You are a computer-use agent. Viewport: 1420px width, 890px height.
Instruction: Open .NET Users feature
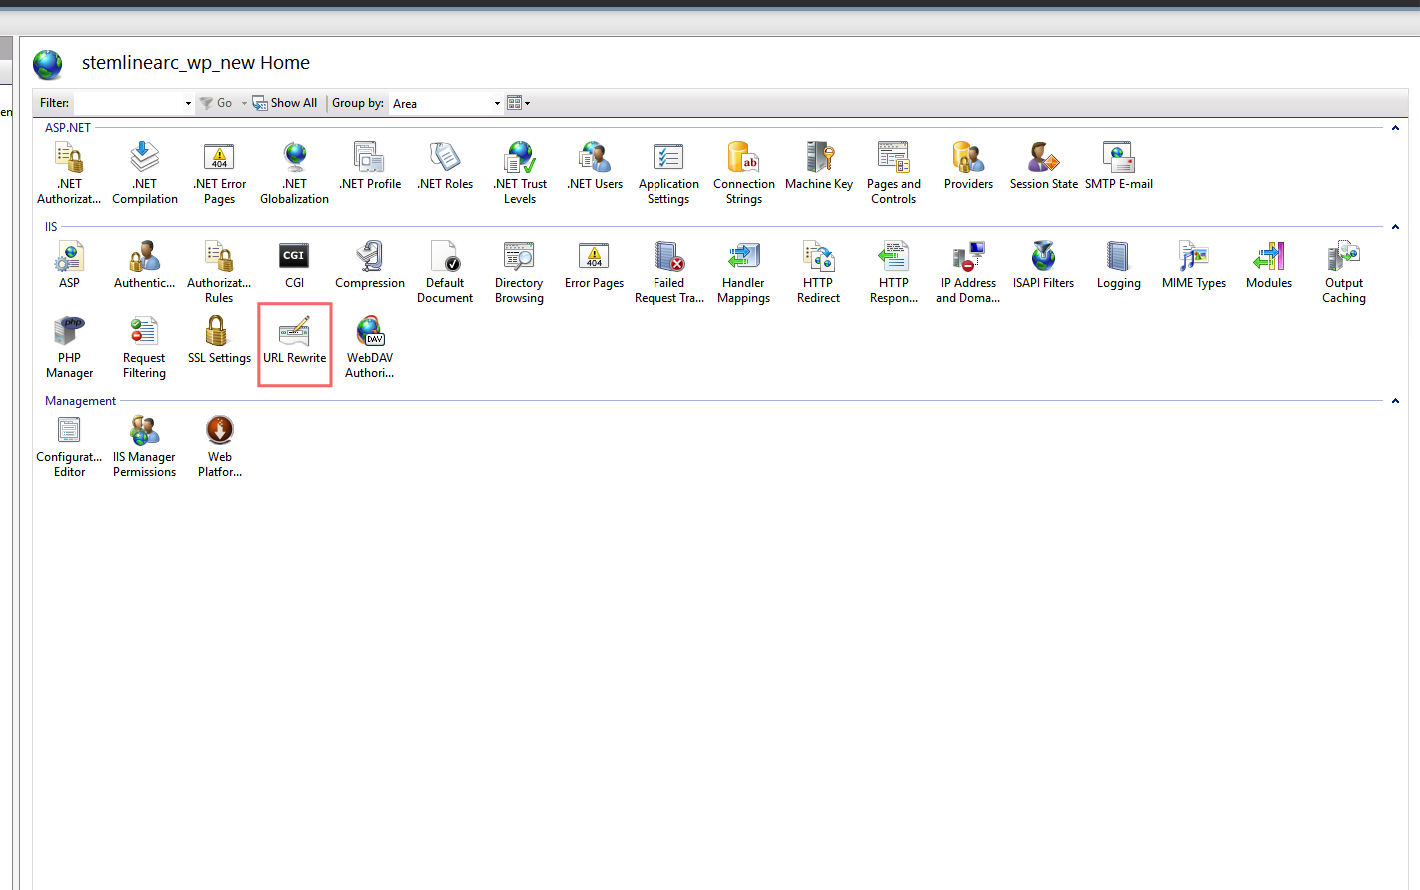tap(595, 166)
